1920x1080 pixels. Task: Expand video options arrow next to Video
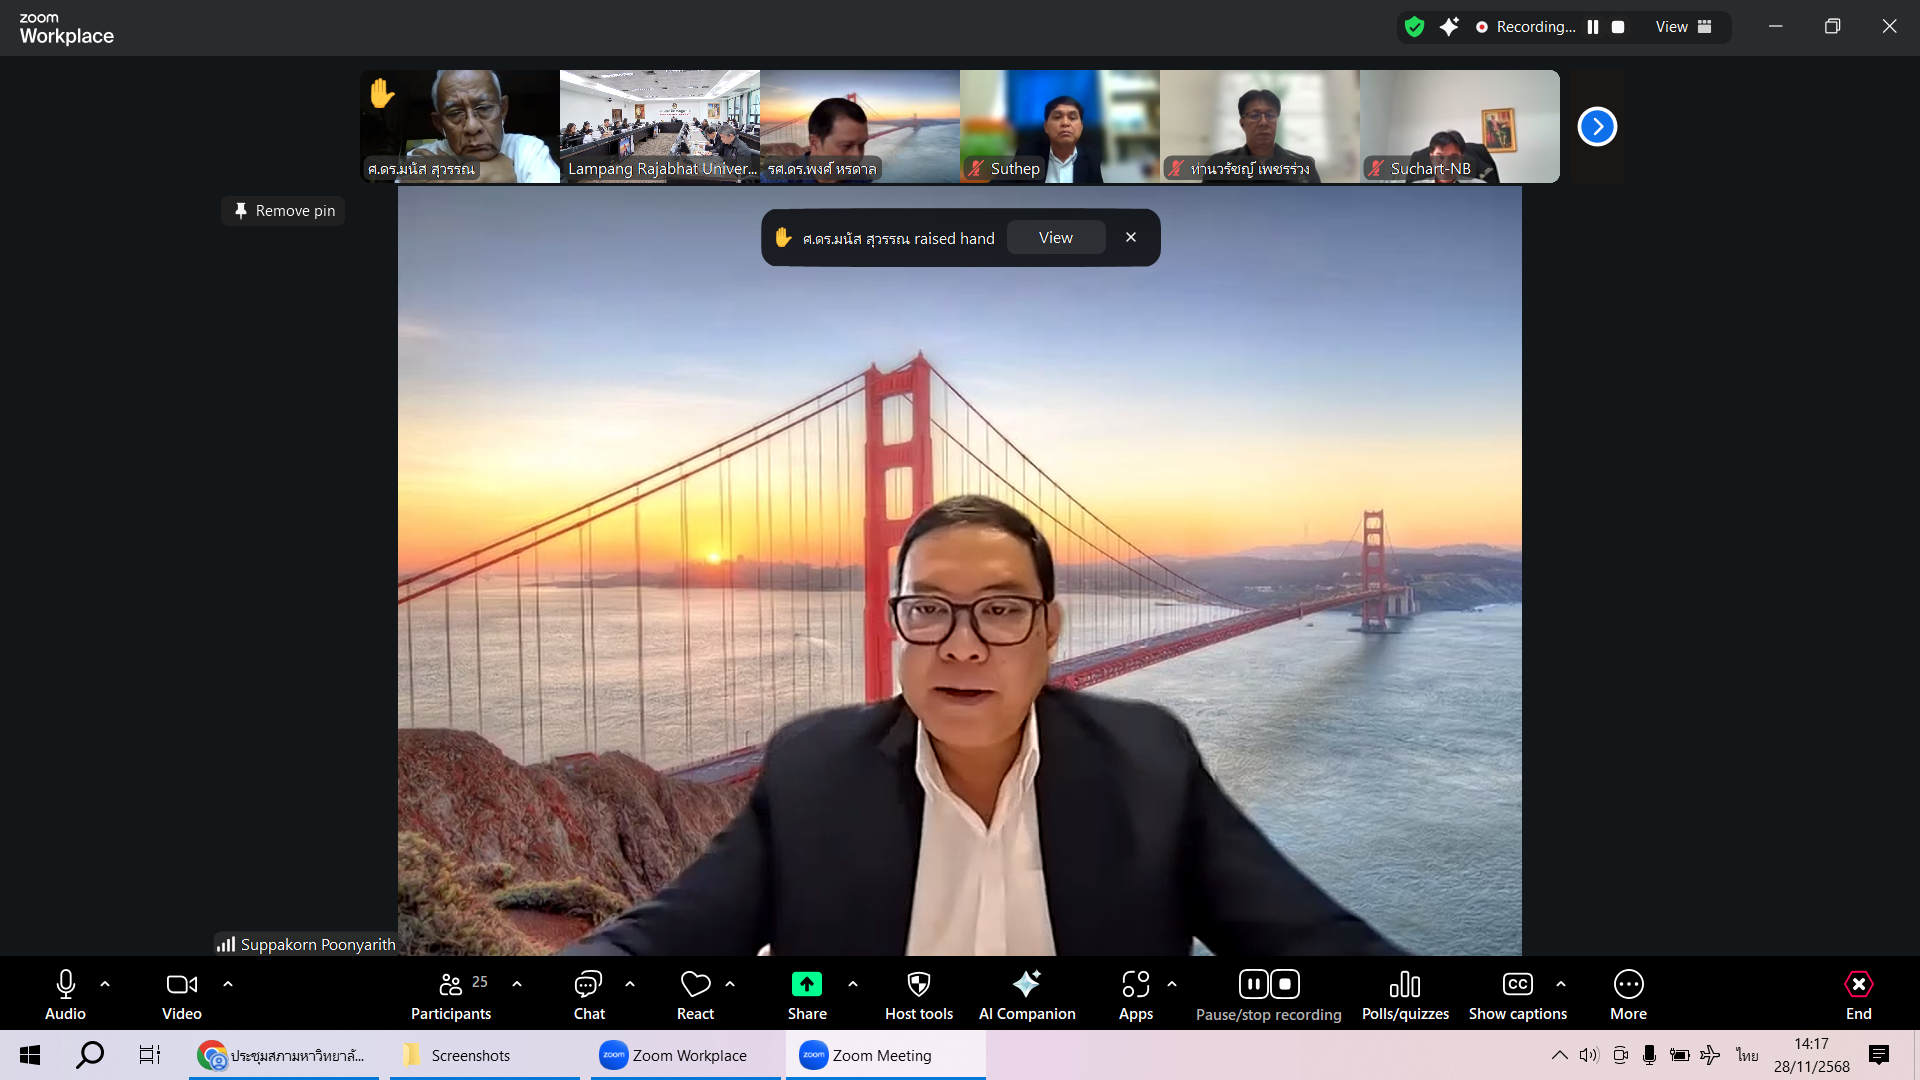coord(228,984)
